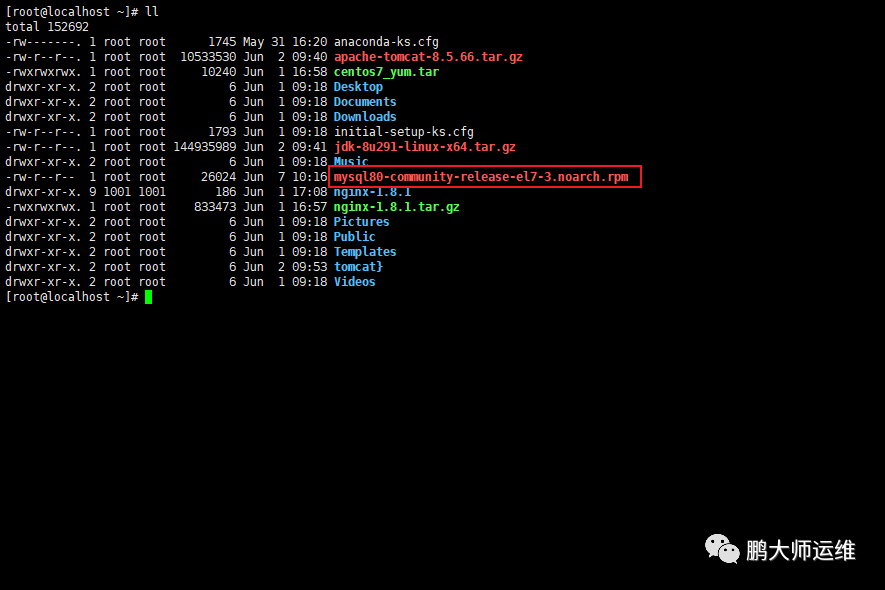The image size is (885, 590).
Task: Click the Documents directory entry
Action: click(365, 102)
